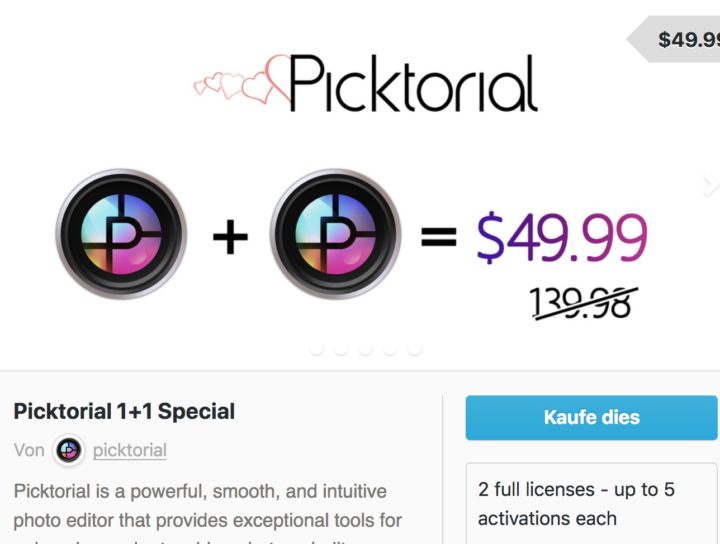Viewport: 720px width, 544px height.
Task: Open the picktorial seller profile link
Action: [x=129, y=450]
